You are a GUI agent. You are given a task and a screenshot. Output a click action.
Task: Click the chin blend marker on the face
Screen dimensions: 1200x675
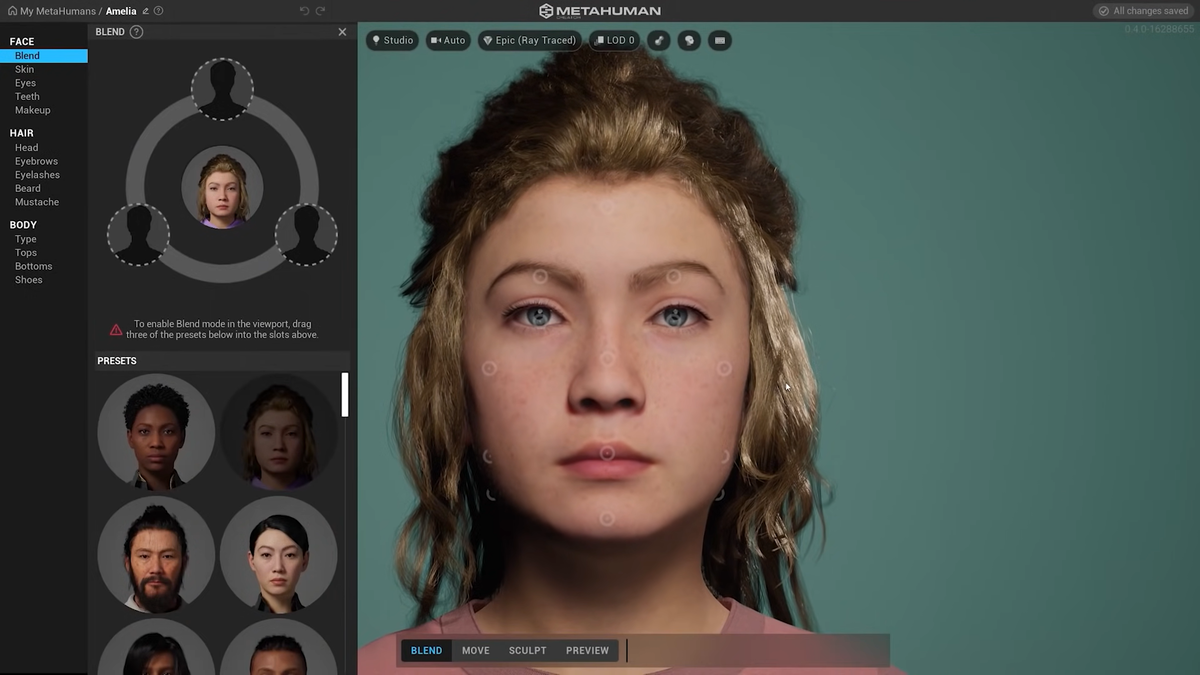[606, 518]
